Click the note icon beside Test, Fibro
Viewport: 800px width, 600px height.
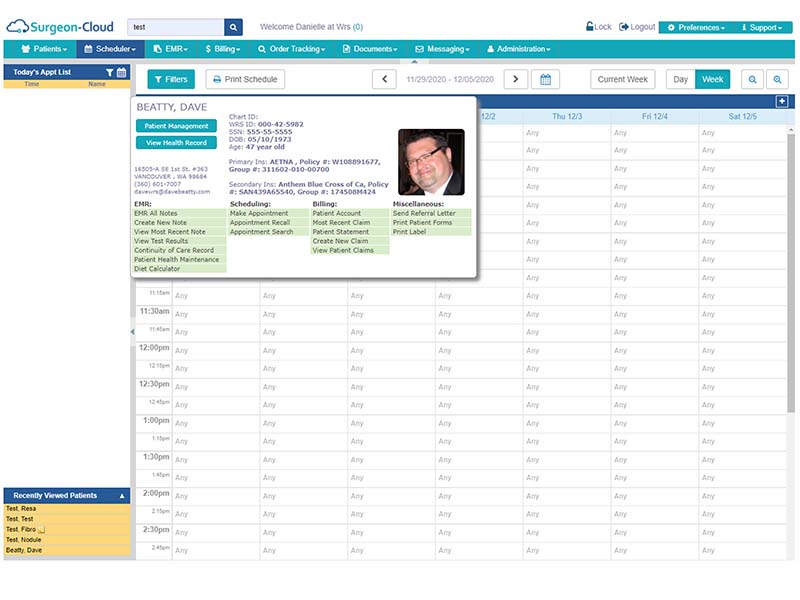[42, 530]
